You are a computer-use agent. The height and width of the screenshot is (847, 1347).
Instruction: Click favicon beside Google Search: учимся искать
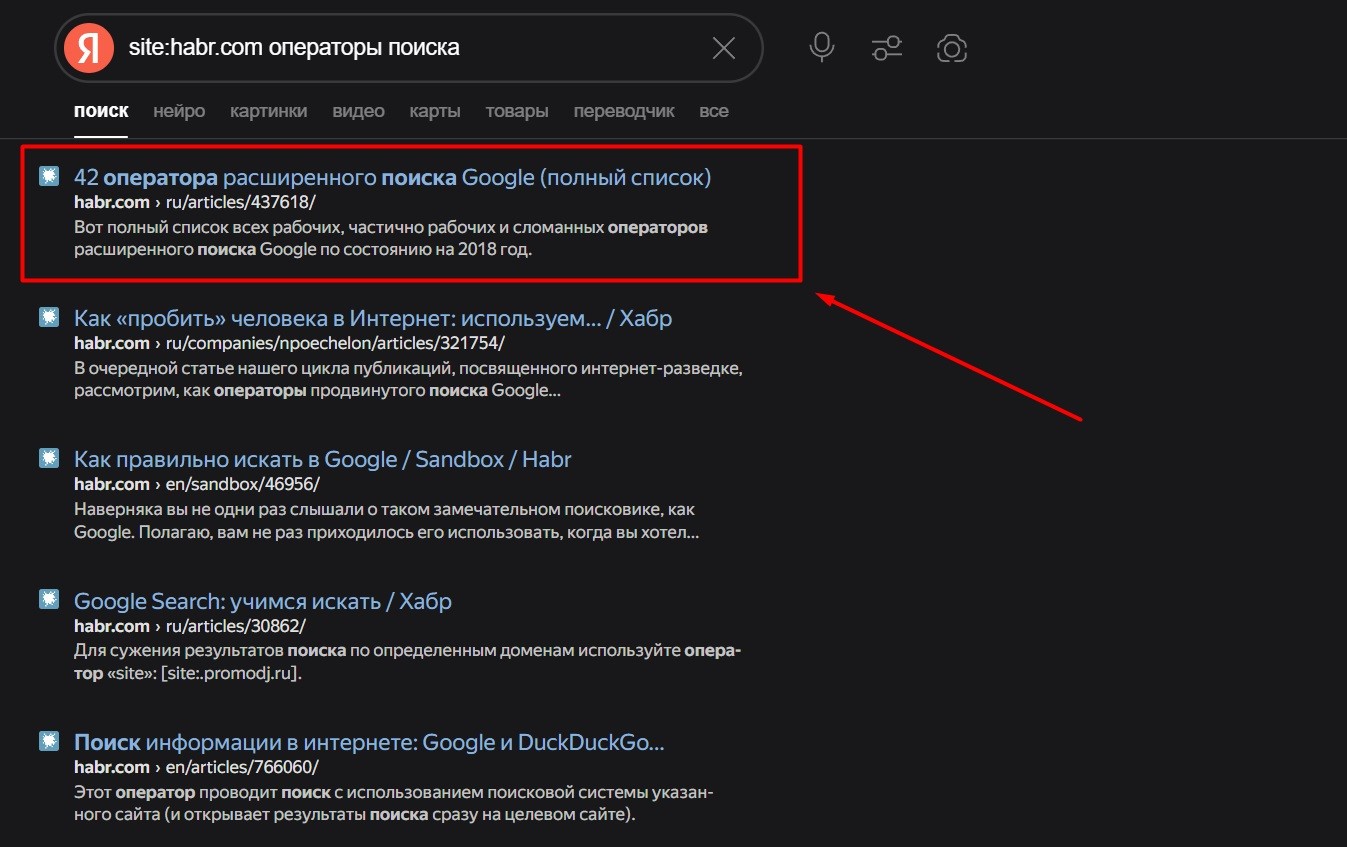[49, 600]
